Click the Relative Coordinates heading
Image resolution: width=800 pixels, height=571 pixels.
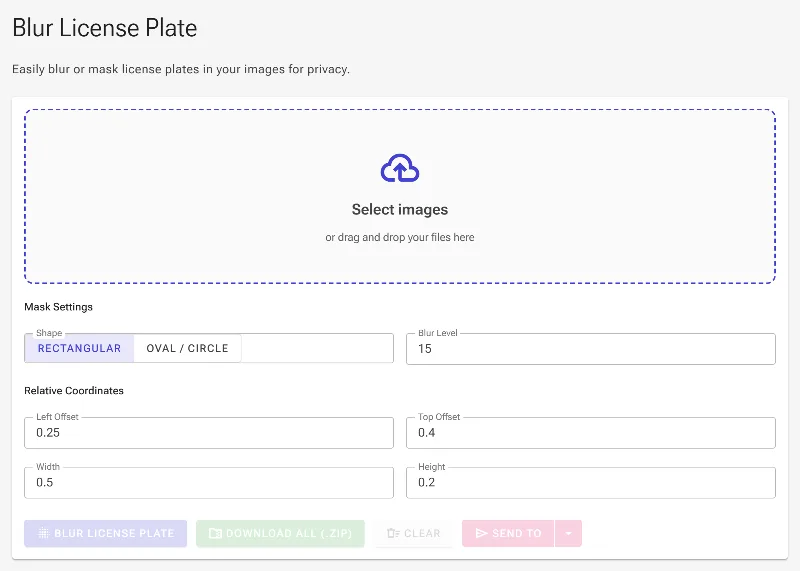[74, 390]
